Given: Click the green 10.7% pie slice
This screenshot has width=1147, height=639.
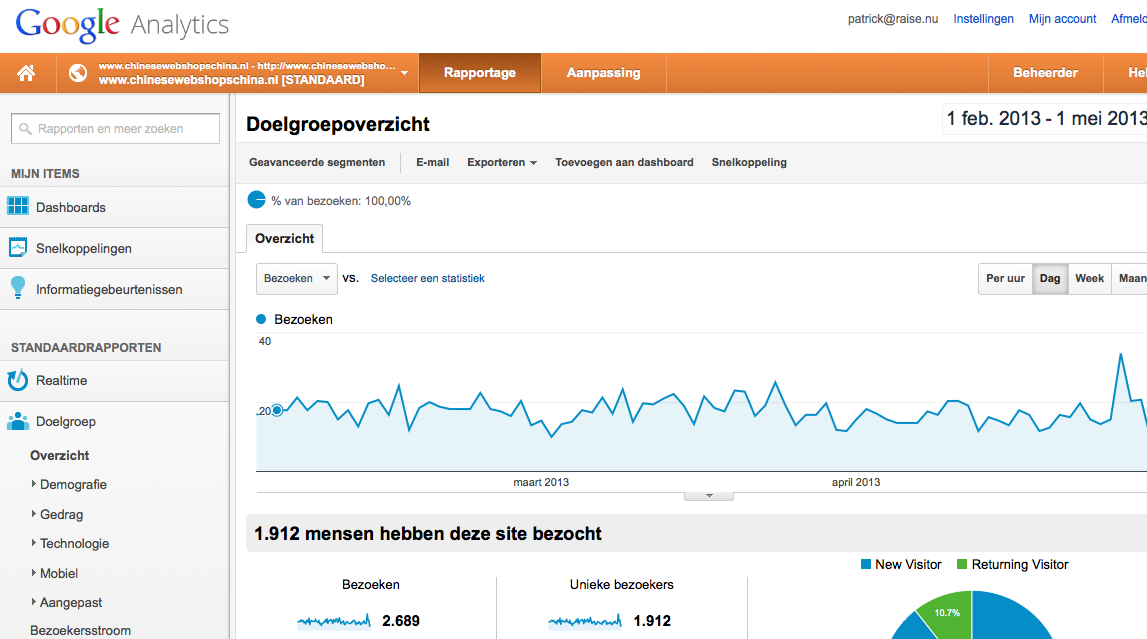Looking at the screenshot, I should click(946, 614).
